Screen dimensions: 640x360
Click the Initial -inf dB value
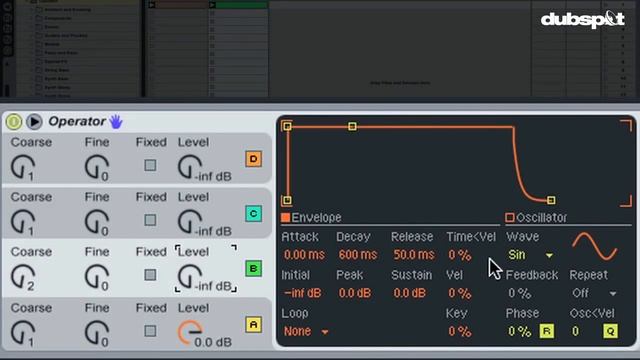(302, 293)
